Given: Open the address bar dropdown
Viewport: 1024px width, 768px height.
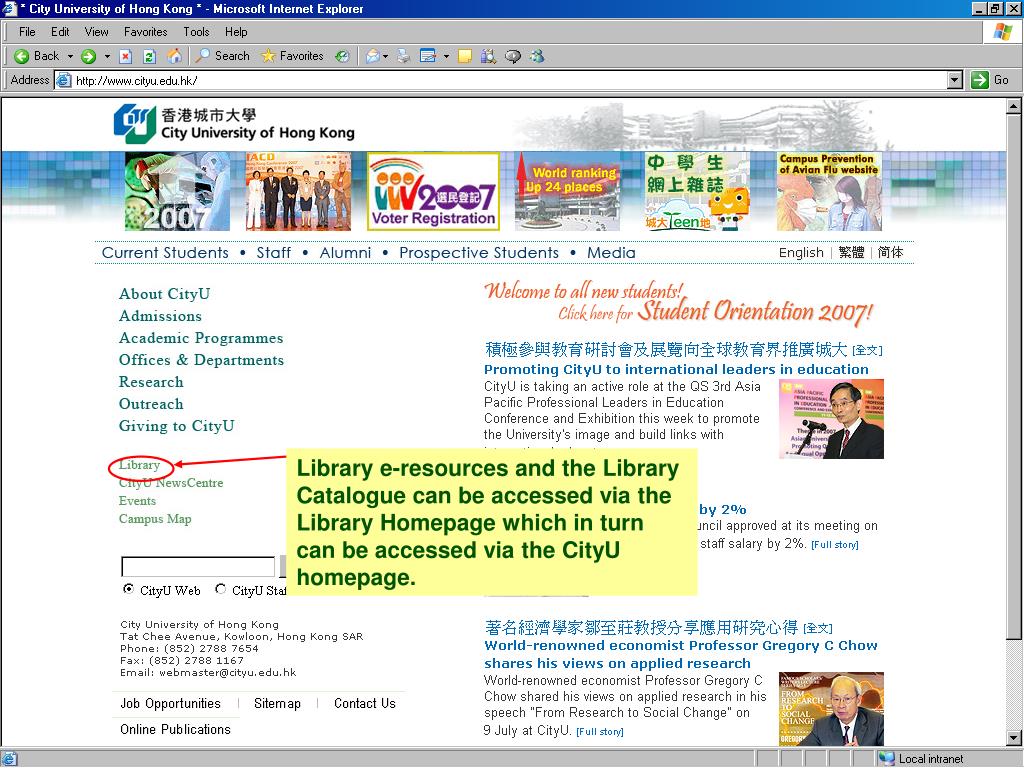Looking at the screenshot, I should coord(955,80).
